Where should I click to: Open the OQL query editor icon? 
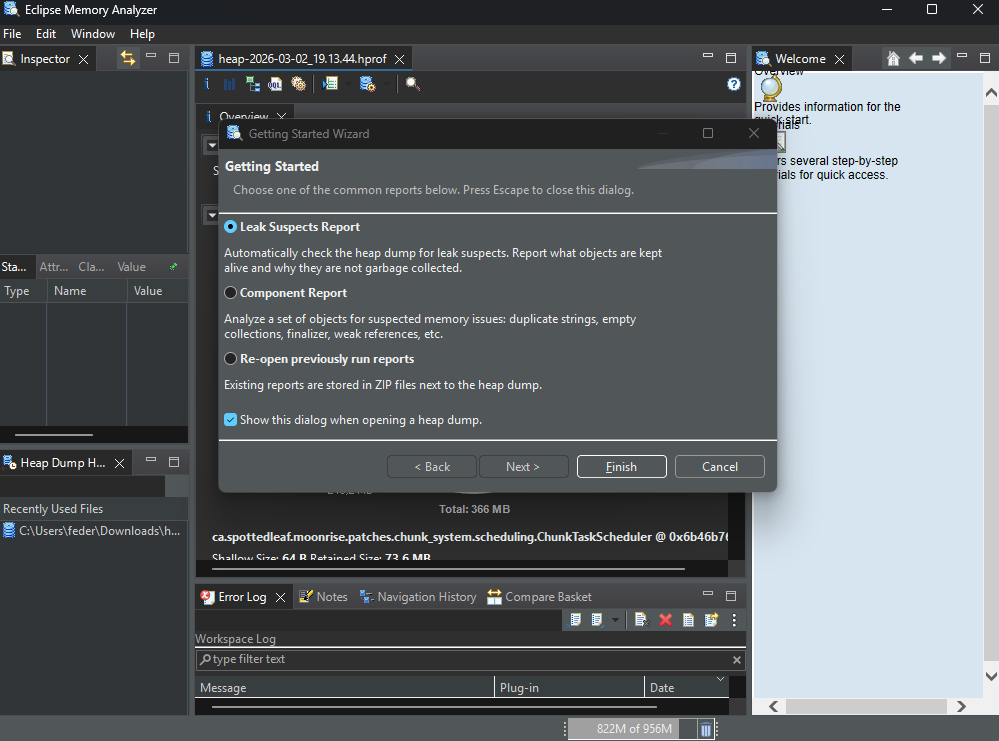pyautogui.click(x=275, y=84)
